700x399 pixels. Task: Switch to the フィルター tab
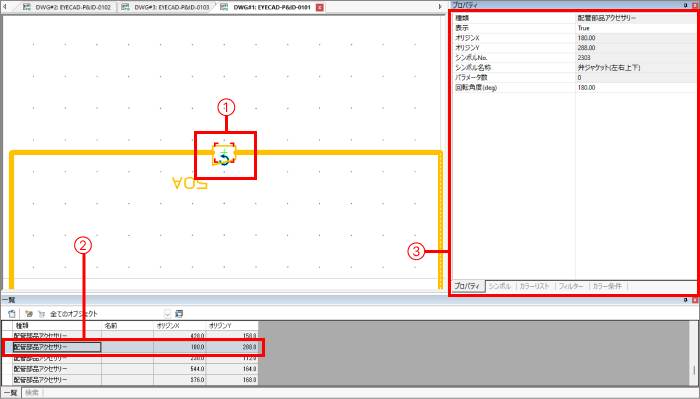coord(571,286)
